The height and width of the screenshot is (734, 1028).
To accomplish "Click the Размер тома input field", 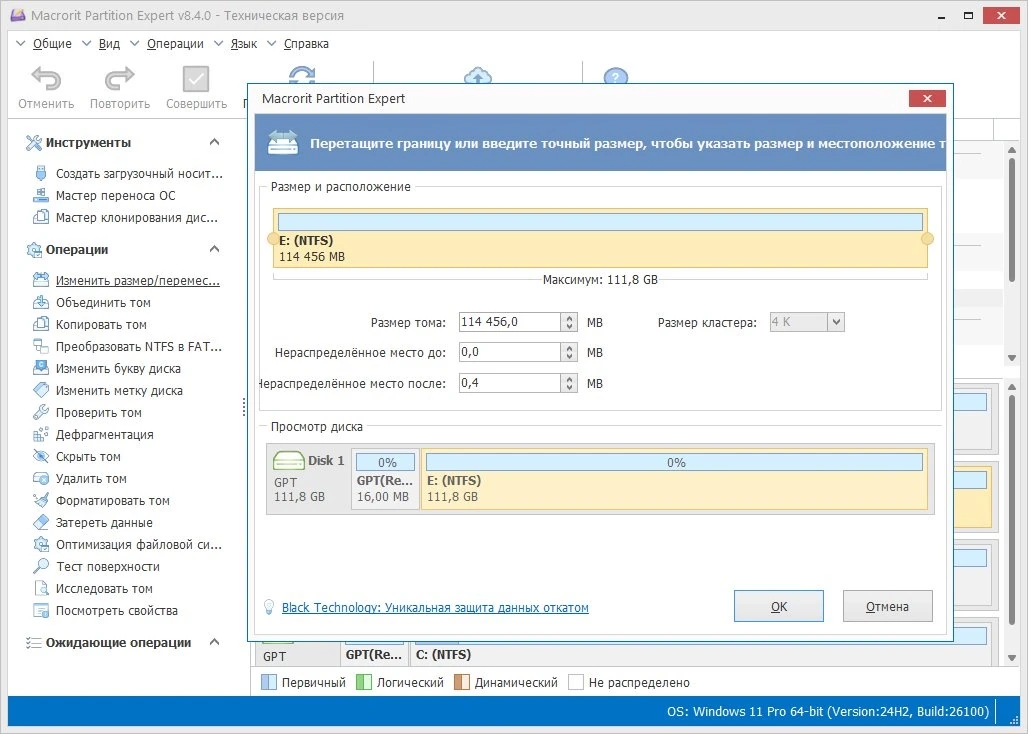I will [x=509, y=322].
